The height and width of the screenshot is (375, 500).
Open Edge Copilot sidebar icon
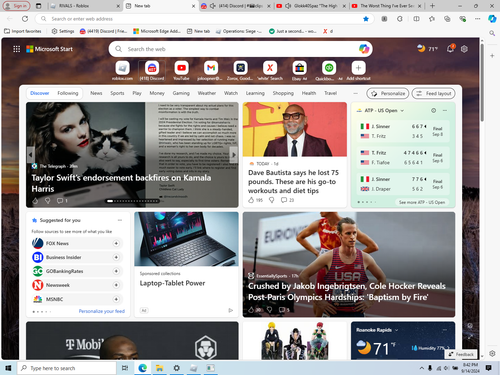[492, 19]
